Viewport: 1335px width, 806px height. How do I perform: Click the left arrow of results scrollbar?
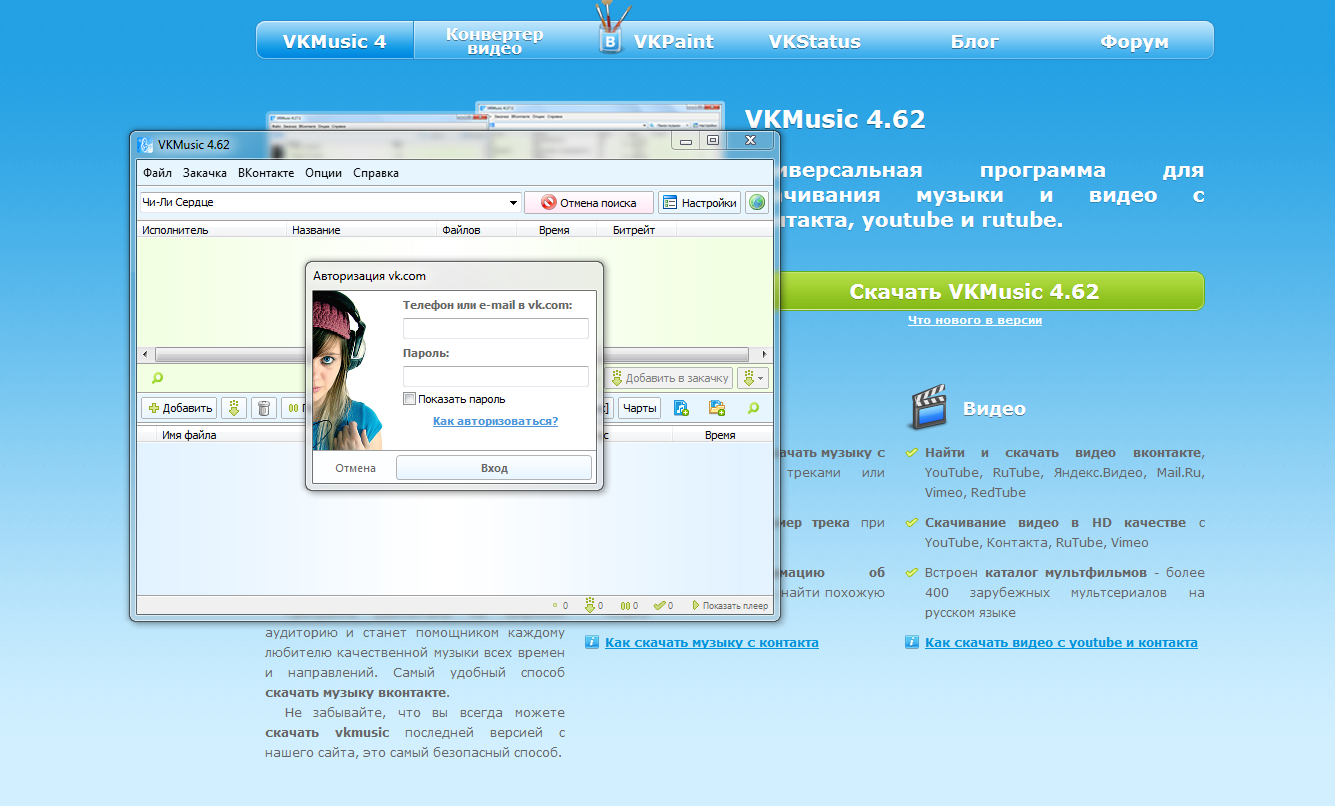point(145,354)
